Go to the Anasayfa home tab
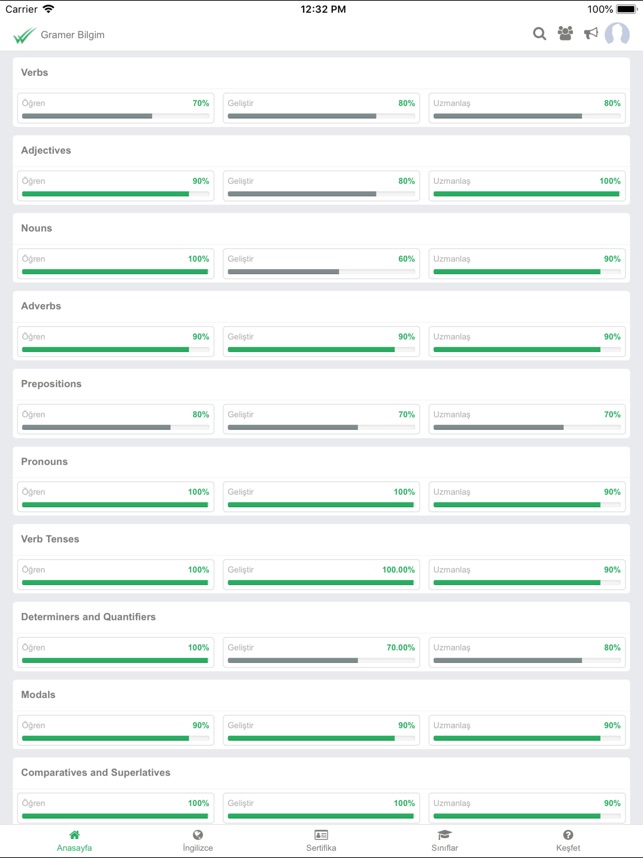 (74, 840)
